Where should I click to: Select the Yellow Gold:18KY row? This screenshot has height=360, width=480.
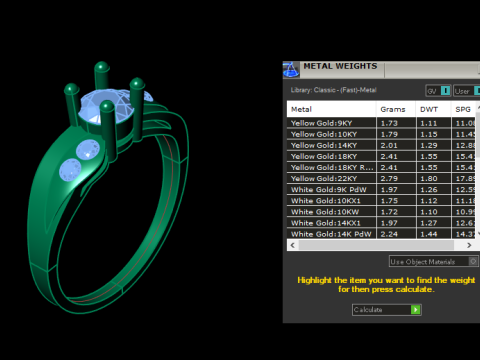[x=381, y=156]
